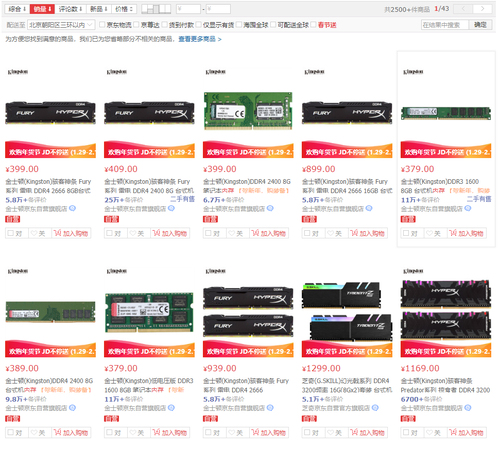Sort results by 综合
The width and height of the screenshot is (500, 449).
(17, 9)
